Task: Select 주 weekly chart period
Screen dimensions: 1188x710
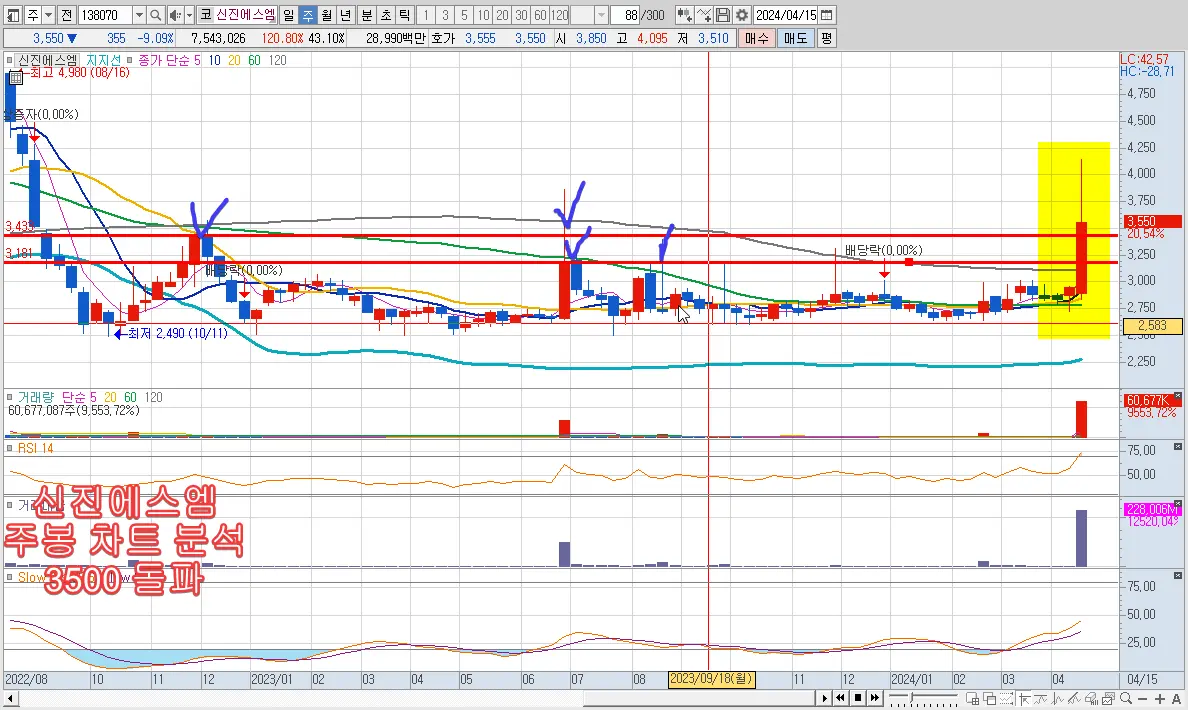Action: (x=308, y=15)
